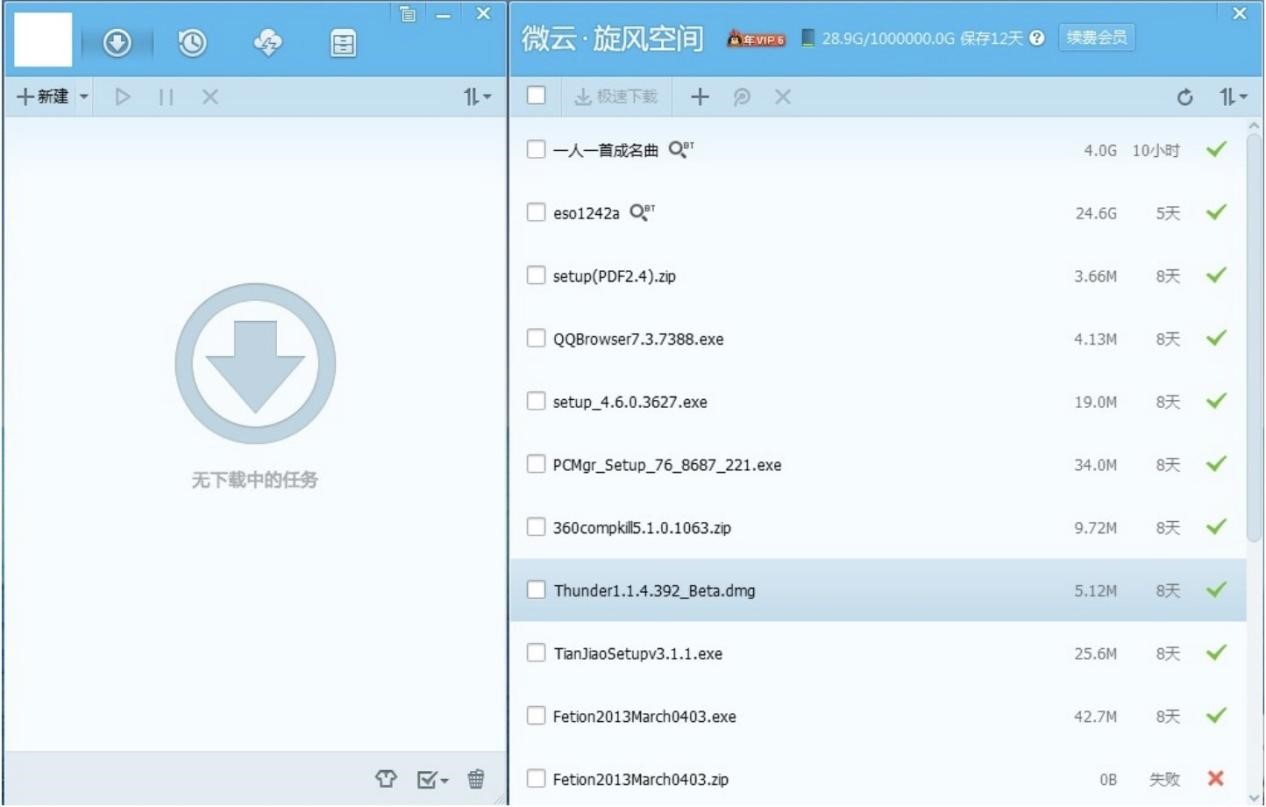Click the refresh icon in 微云 panel
The width and height of the screenshot is (1266, 807).
point(1184,97)
